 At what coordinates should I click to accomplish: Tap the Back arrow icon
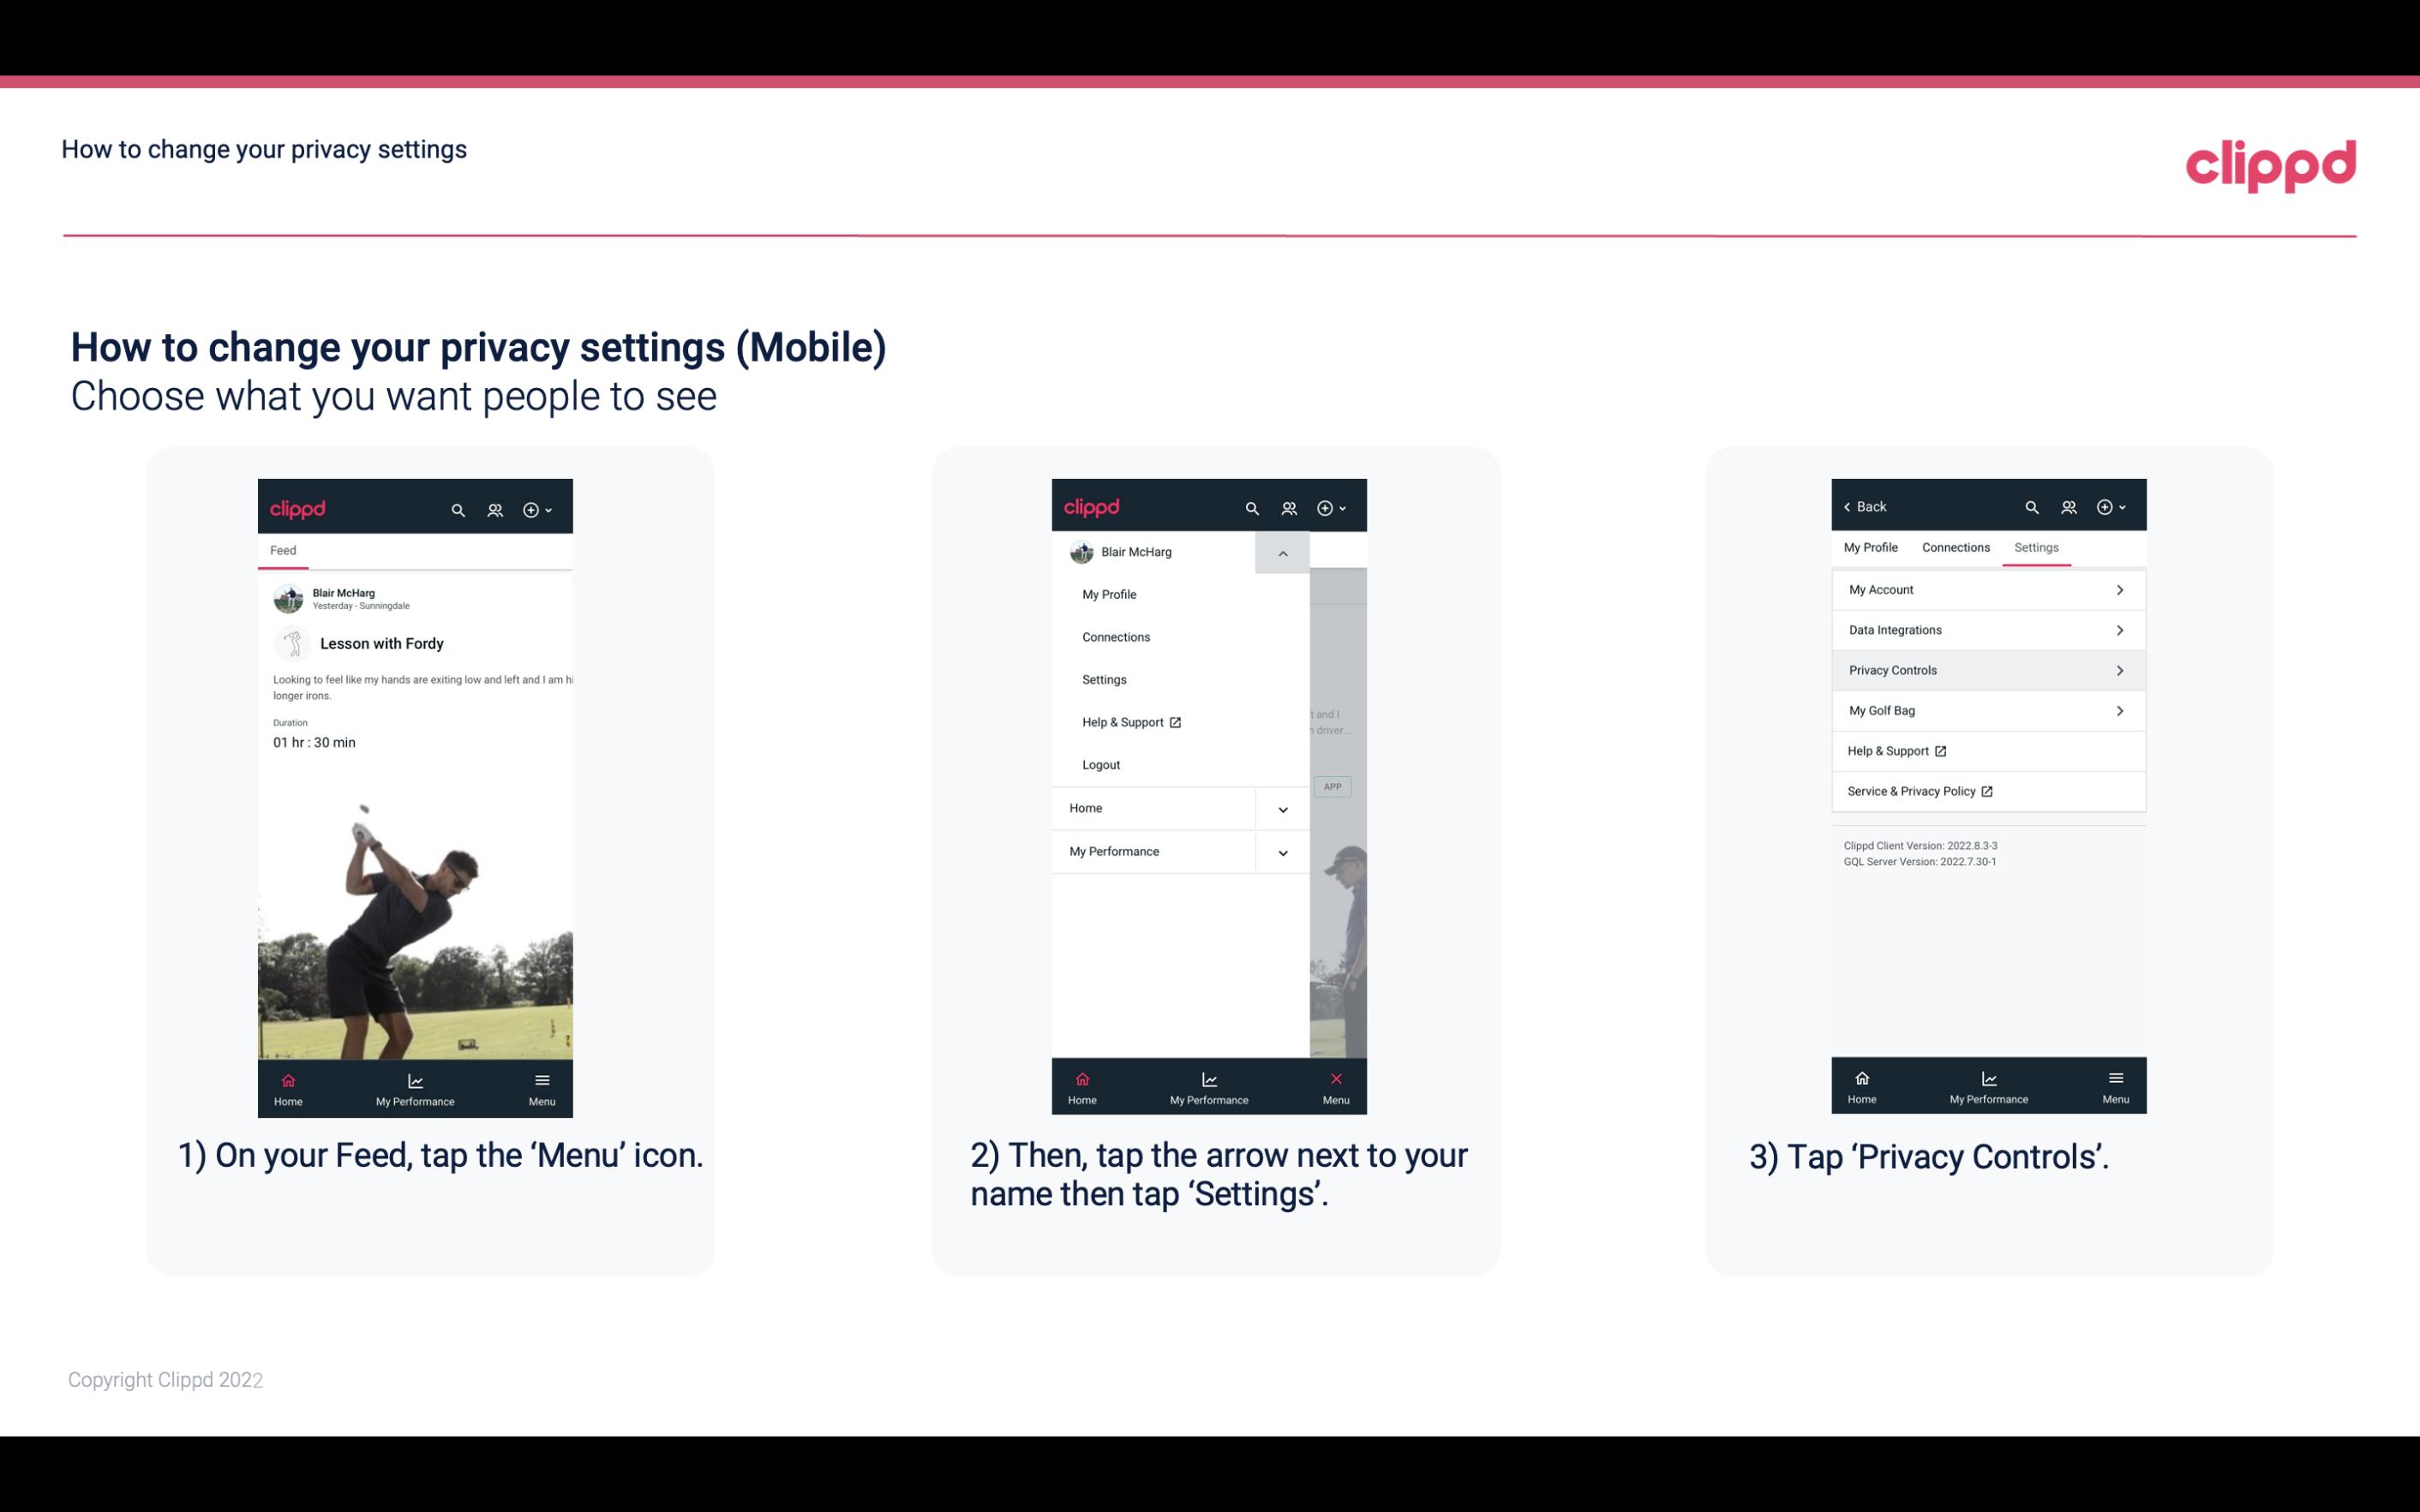point(1850,507)
